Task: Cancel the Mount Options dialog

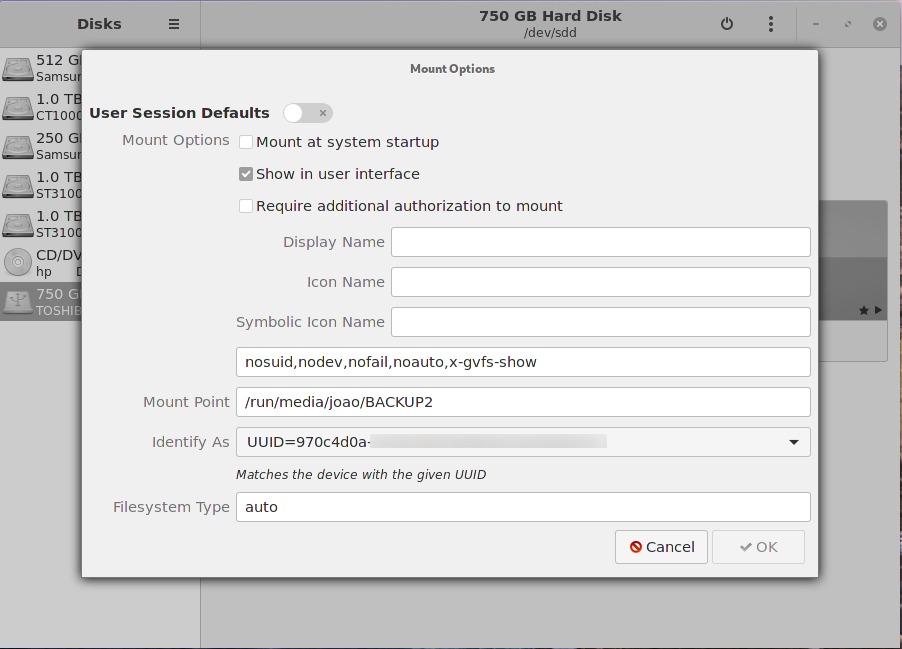Action: (662, 547)
